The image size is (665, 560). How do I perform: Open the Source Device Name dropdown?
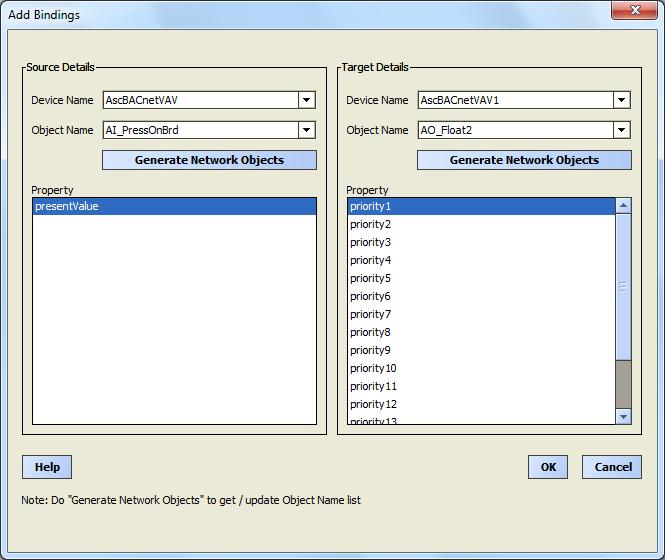pyautogui.click(x=307, y=100)
